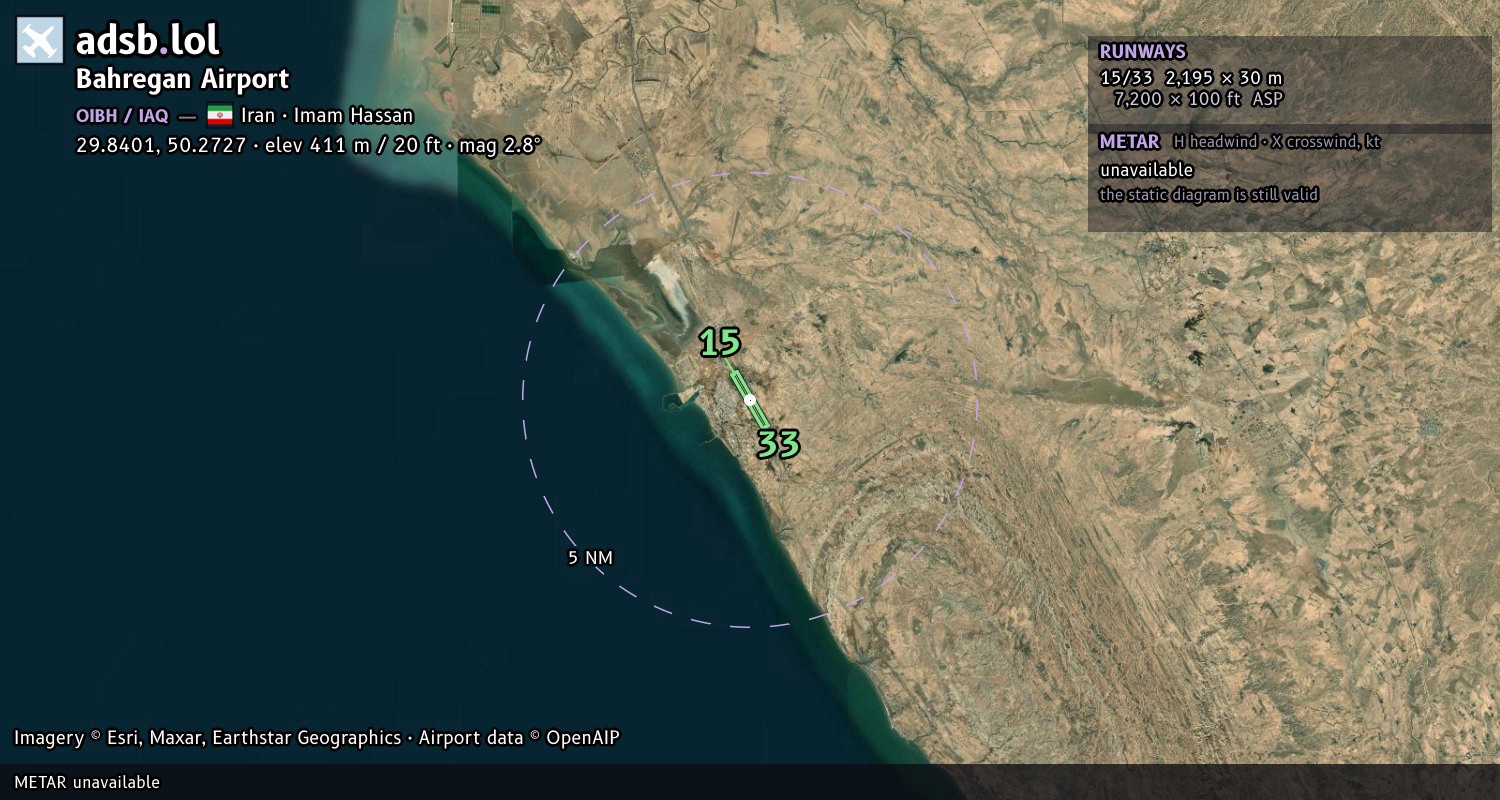Click the "15/33 2,195 × 30 m" runway row
The image size is (1500, 800).
1191,78
